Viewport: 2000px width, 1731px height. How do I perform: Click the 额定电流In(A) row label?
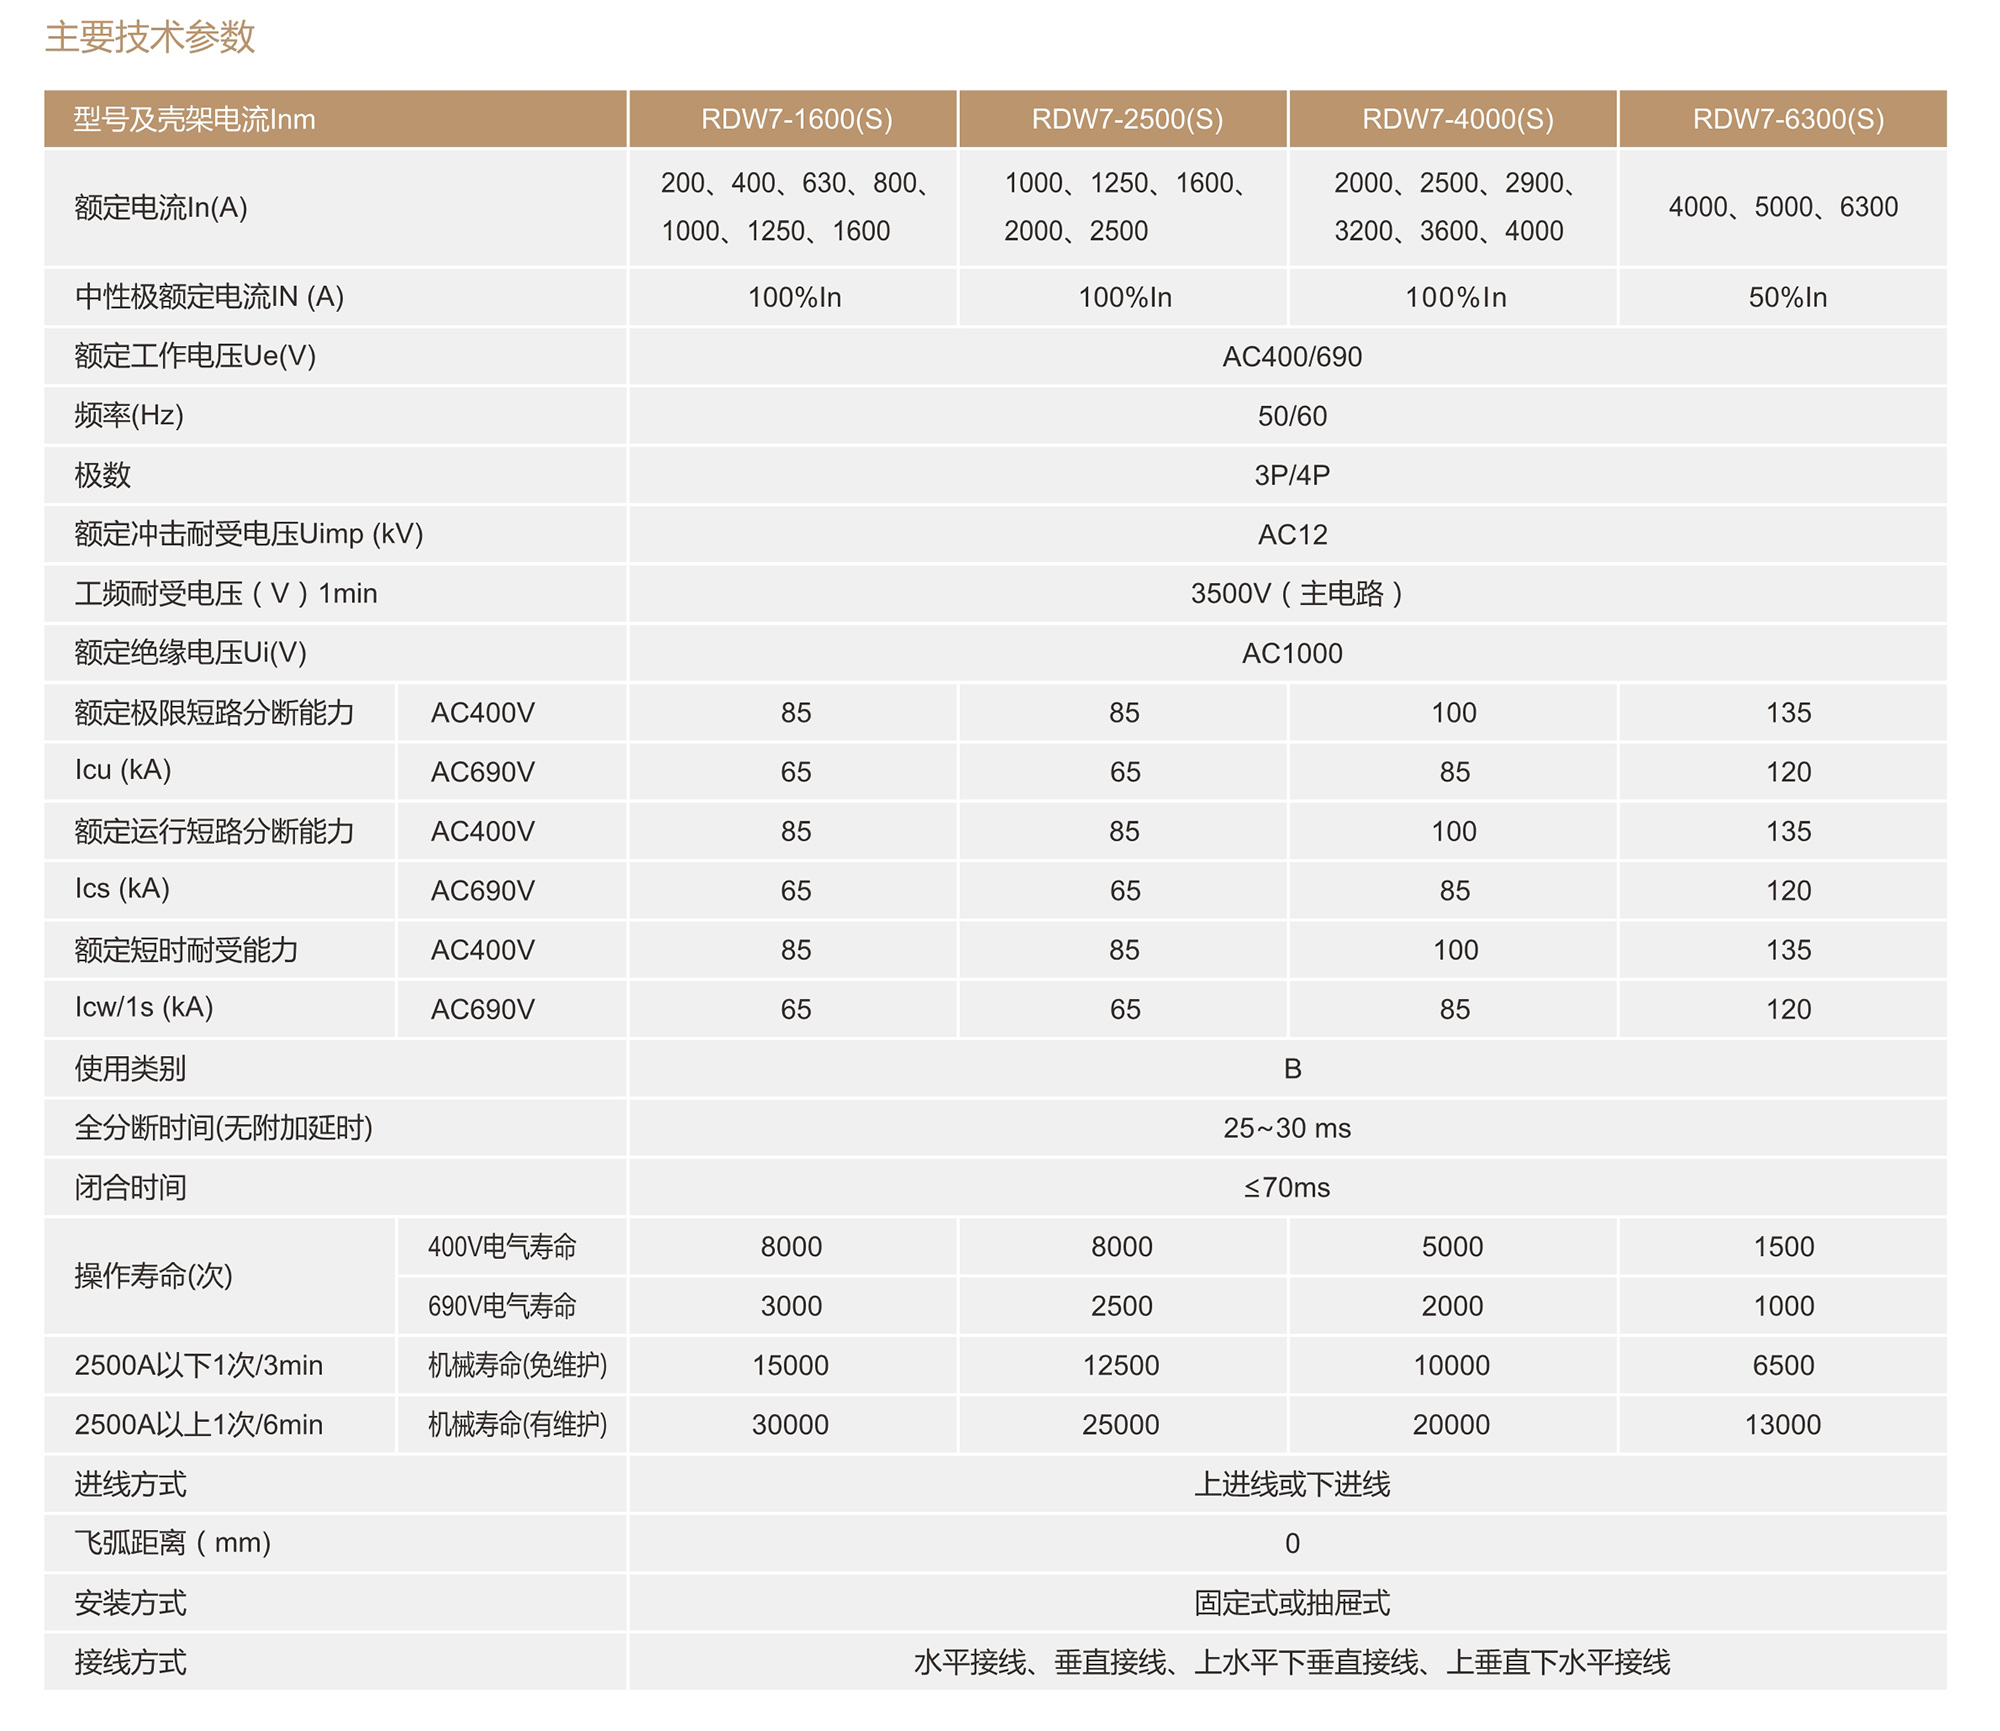(161, 208)
